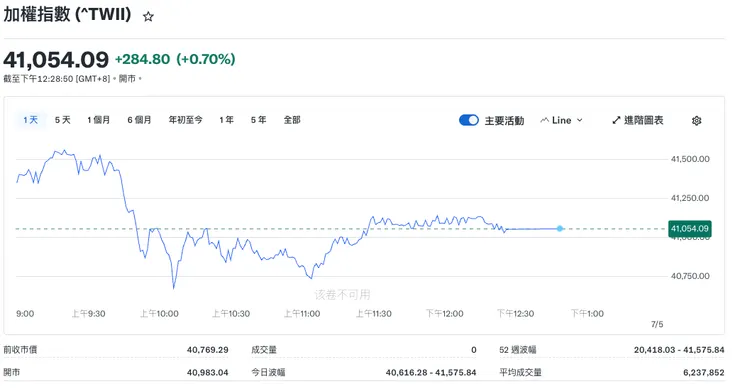Select the 5 年 range tab
Image resolution: width=740 pixels, height=389 pixels.
[259, 120]
